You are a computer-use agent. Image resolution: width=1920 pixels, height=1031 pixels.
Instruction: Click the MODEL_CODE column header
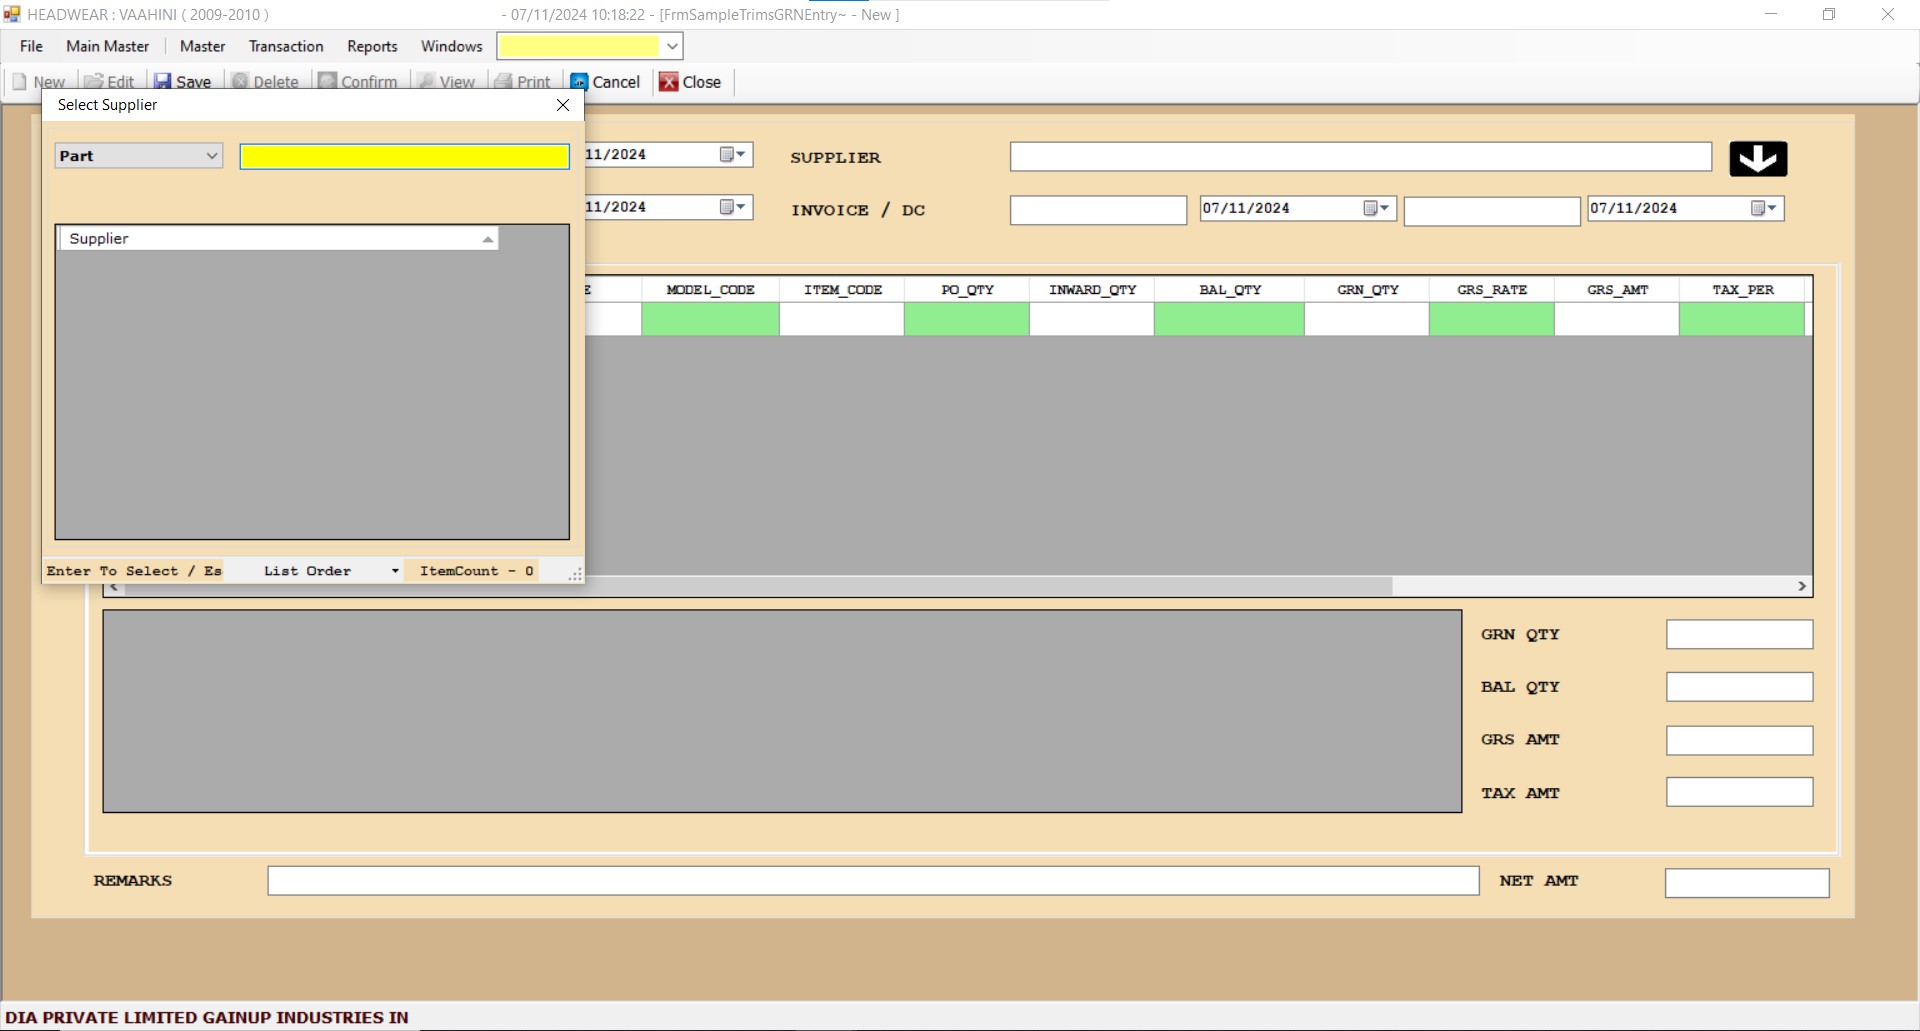710,290
